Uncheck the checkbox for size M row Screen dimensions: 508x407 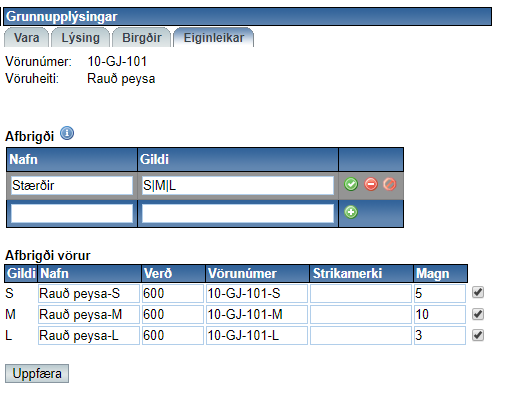(x=478, y=314)
